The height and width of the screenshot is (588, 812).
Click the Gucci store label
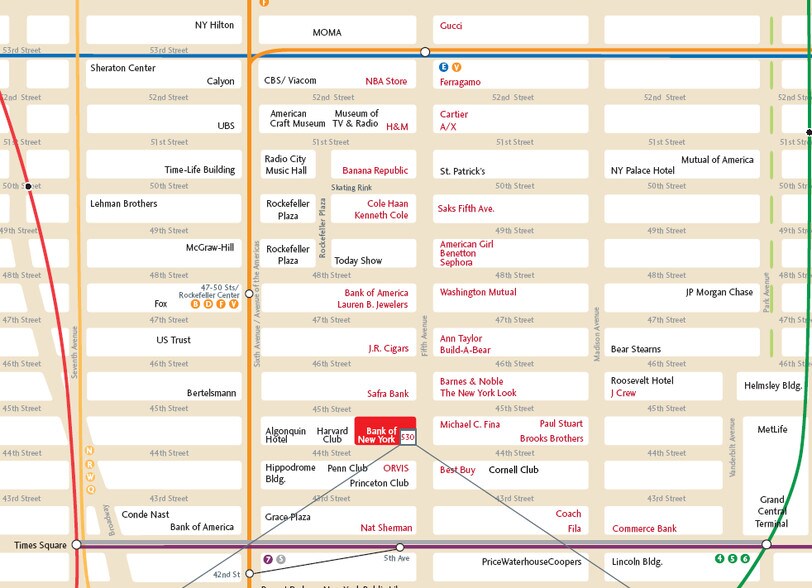(x=451, y=25)
